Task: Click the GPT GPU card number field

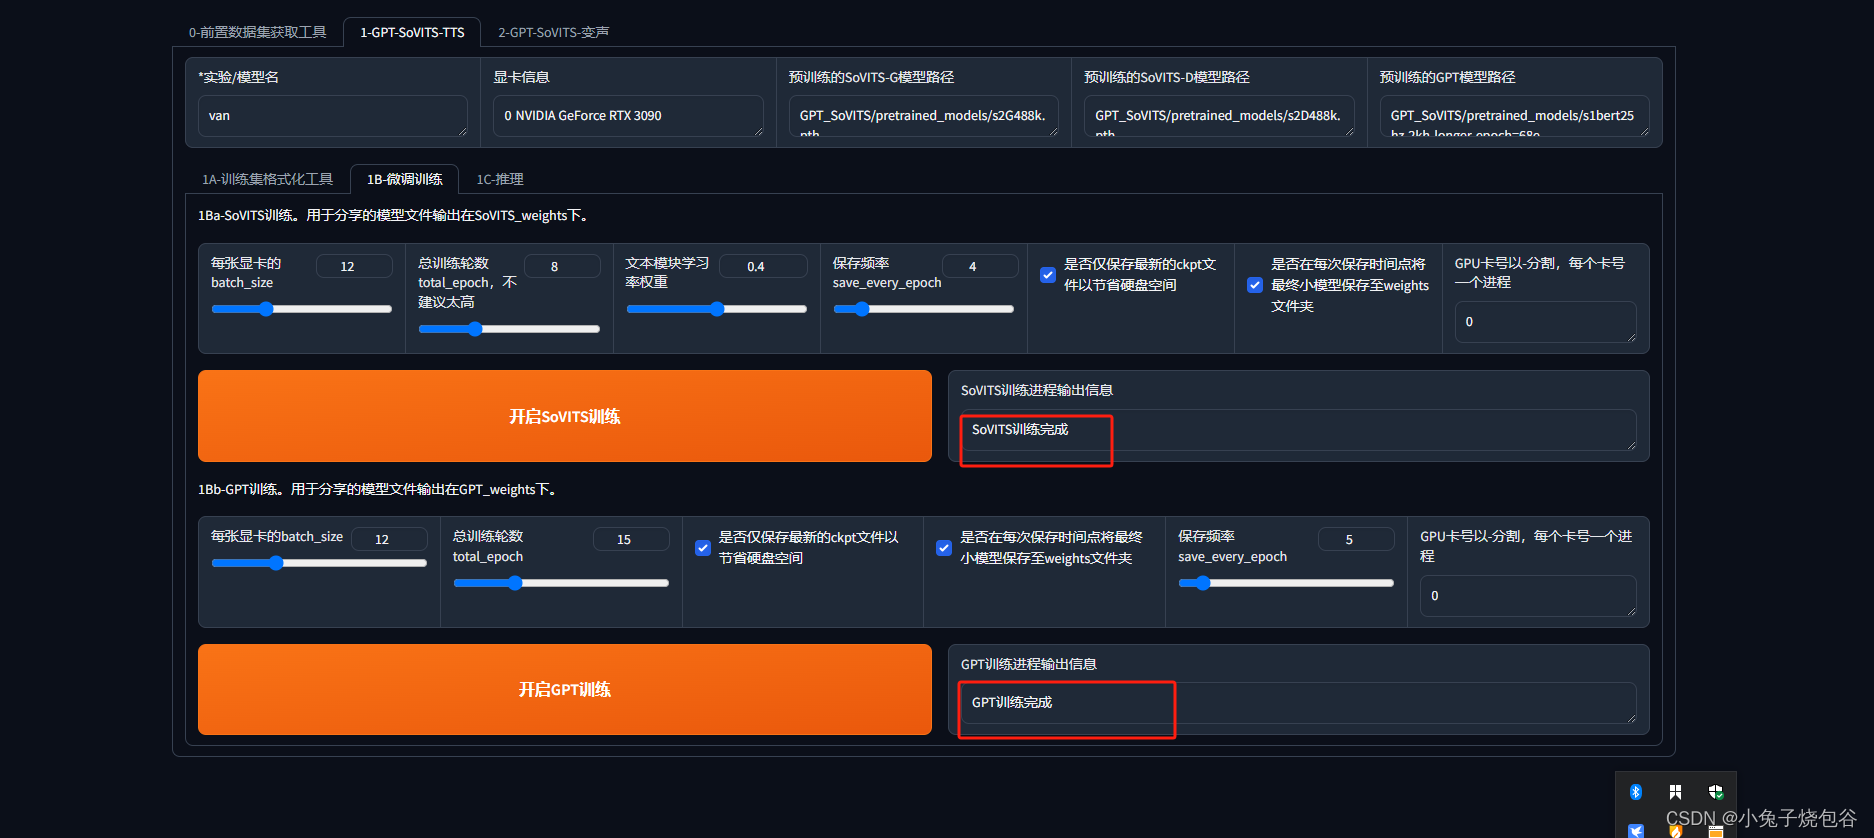Action: (x=1528, y=596)
